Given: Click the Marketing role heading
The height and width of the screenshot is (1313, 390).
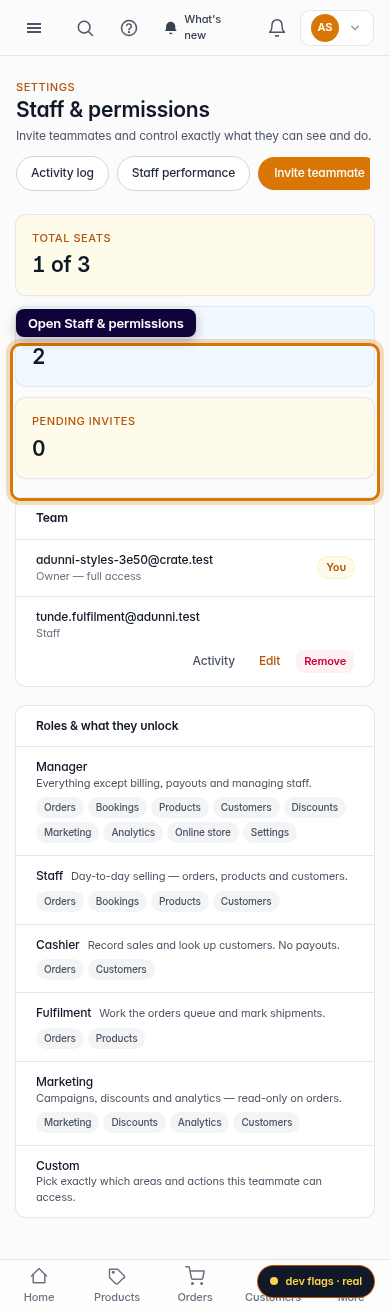Looking at the screenshot, I should (65, 1082).
